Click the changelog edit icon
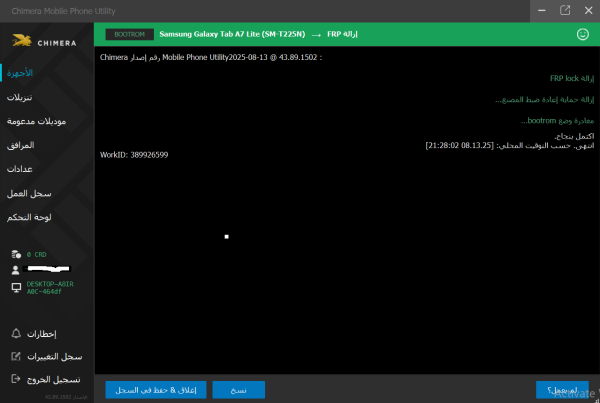This screenshot has height=403, width=600. [x=16, y=356]
